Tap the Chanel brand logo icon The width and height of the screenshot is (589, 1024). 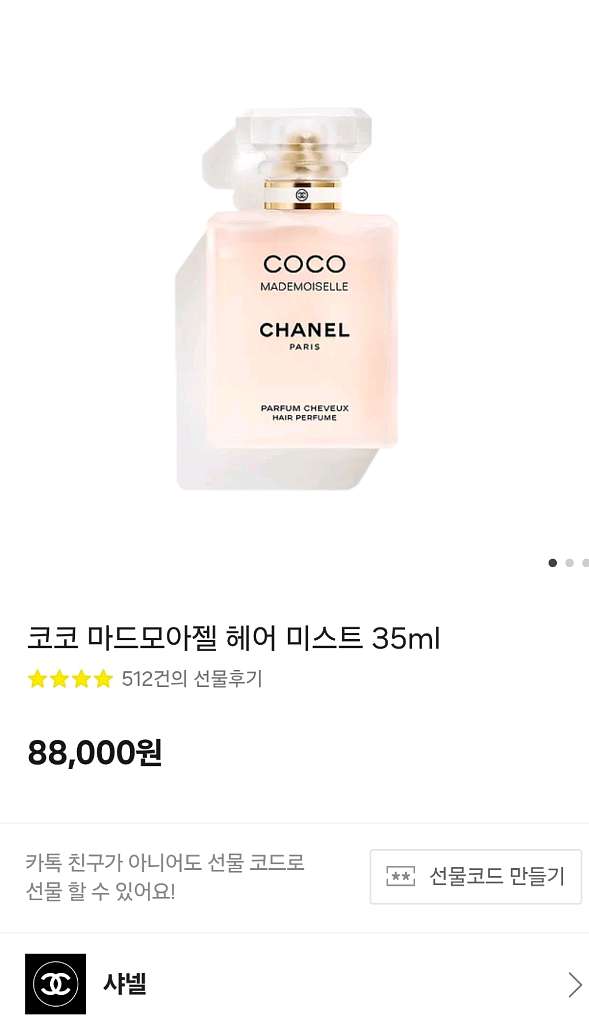click(56, 984)
